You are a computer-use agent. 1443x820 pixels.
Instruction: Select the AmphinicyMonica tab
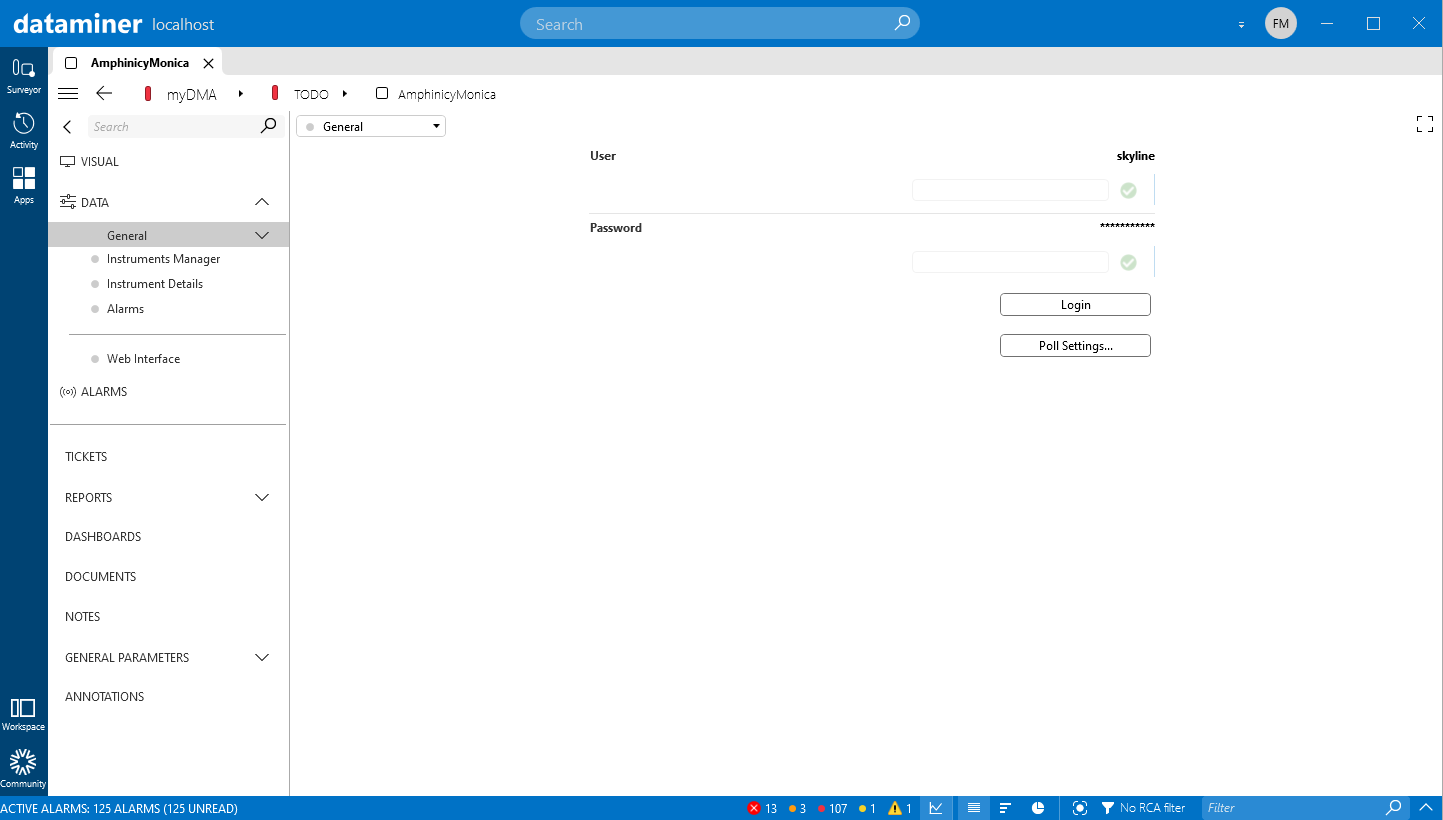(139, 62)
